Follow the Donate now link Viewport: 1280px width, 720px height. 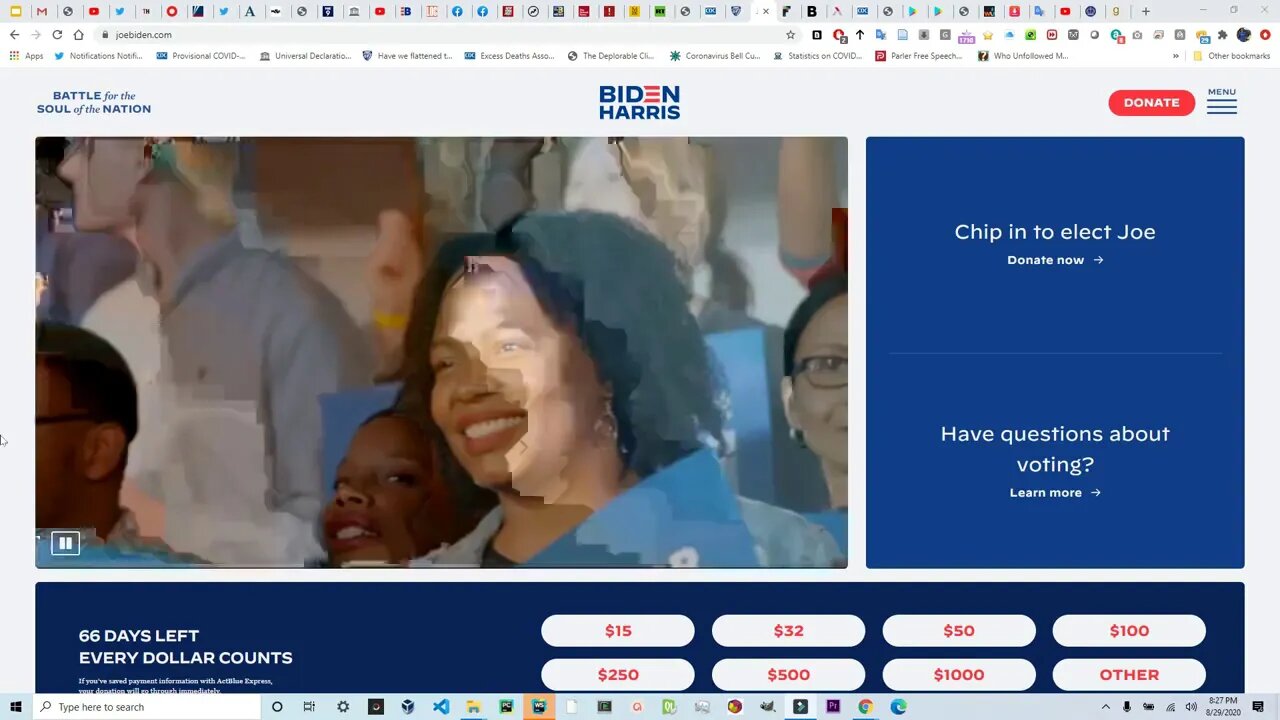coord(1055,260)
